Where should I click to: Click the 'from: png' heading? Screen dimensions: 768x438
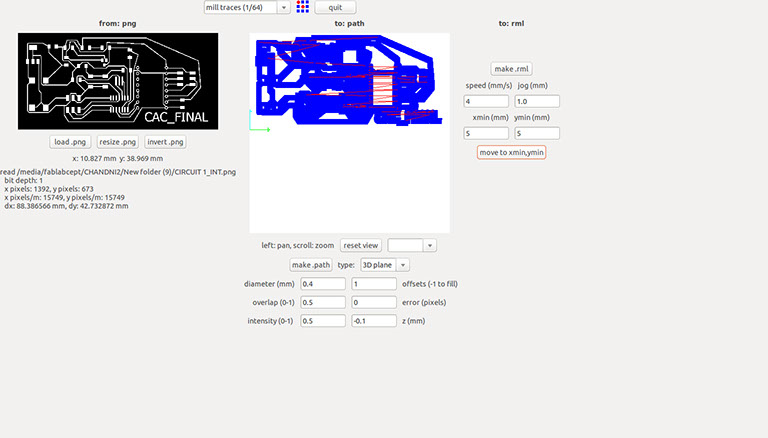click(118, 24)
